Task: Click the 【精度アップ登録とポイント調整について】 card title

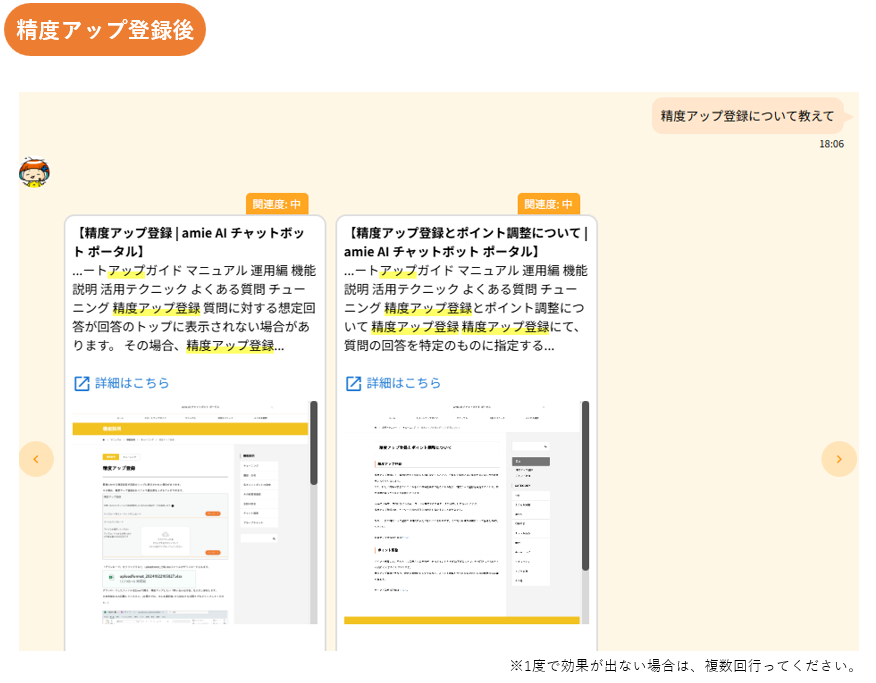Action: click(x=465, y=241)
